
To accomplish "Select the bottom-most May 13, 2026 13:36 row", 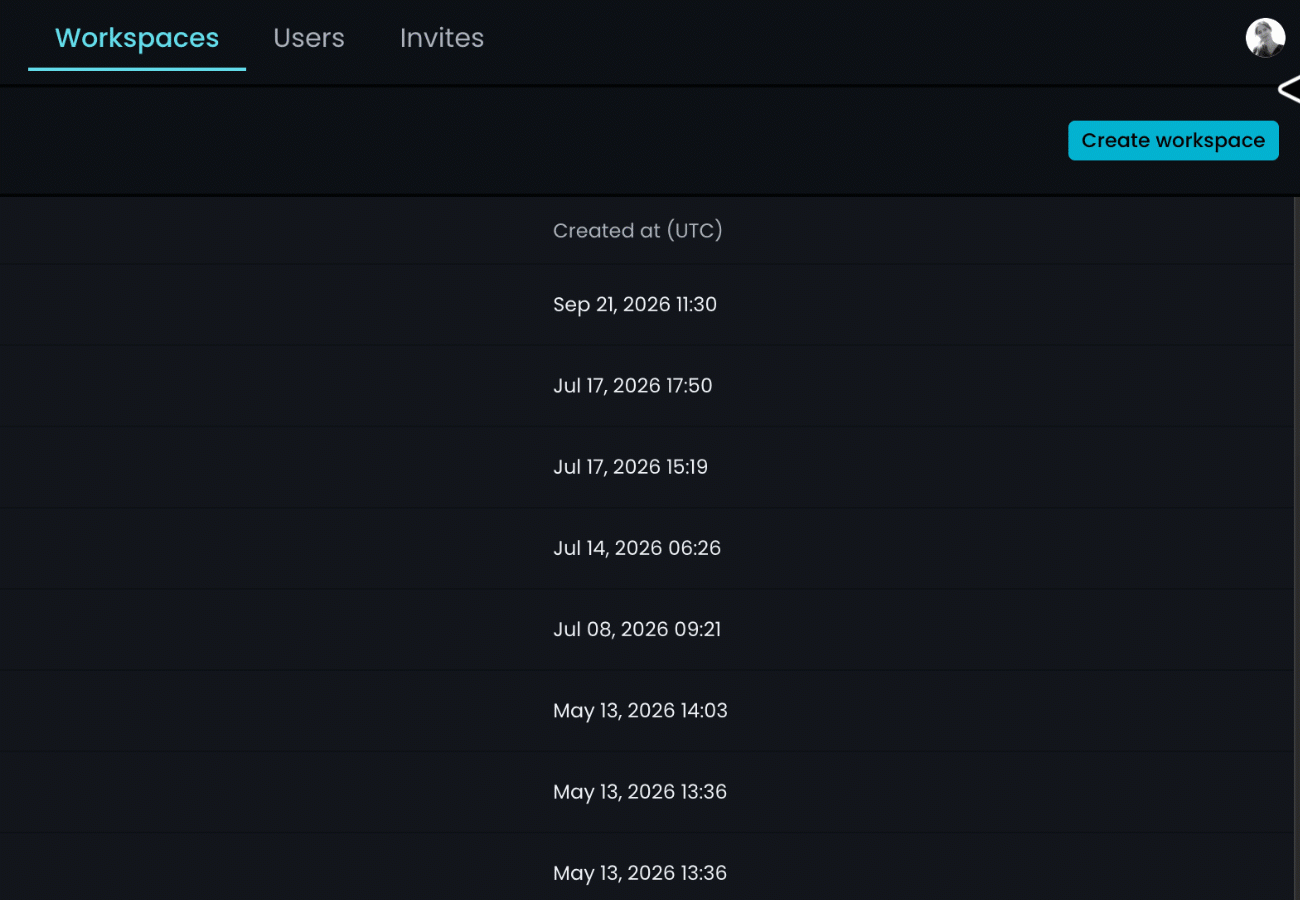I will coord(647,868).
